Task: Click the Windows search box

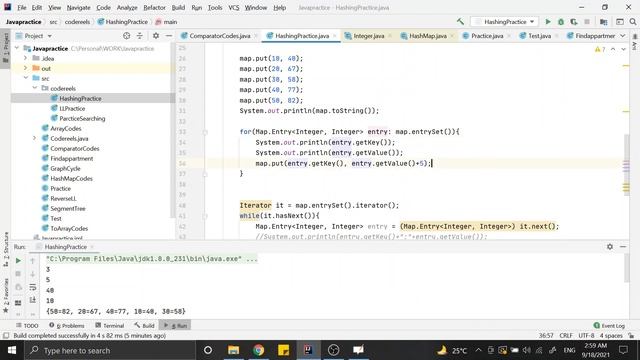Action: point(110,350)
